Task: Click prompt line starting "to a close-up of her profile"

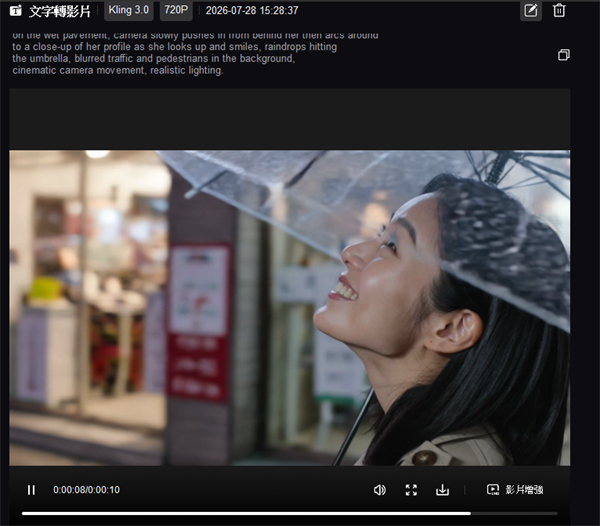Action: click(x=174, y=47)
